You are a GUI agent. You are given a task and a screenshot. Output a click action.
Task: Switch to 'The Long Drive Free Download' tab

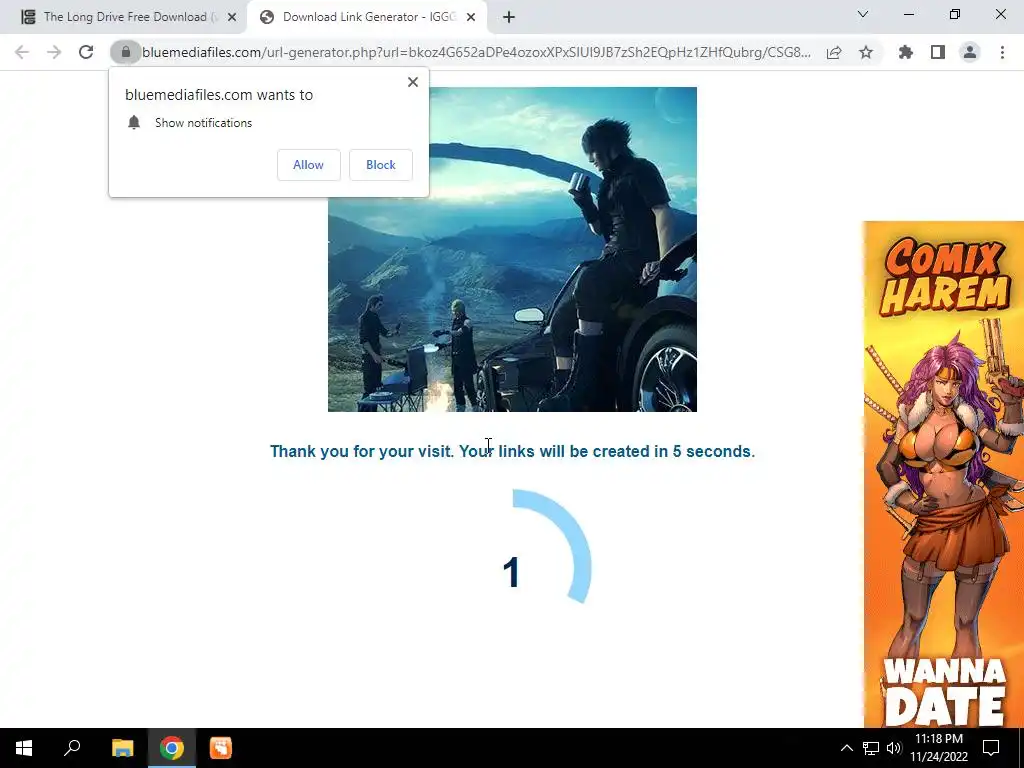pyautogui.click(x=124, y=17)
